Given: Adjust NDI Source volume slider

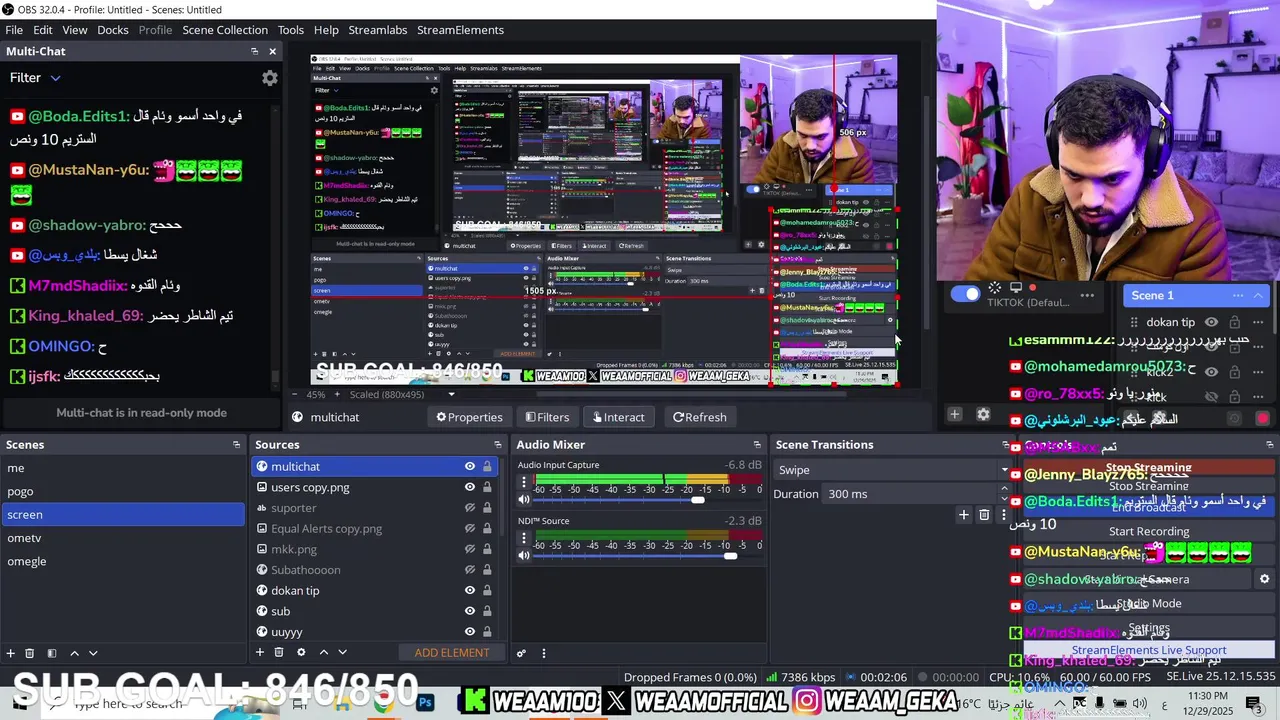Looking at the screenshot, I should click(x=730, y=556).
